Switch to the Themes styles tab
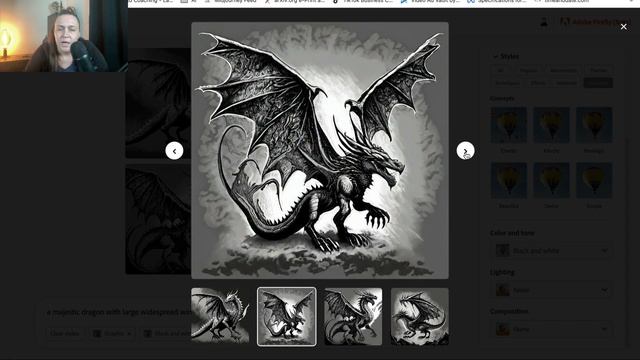The width and height of the screenshot is (640, 360). [x=598, y=70]
